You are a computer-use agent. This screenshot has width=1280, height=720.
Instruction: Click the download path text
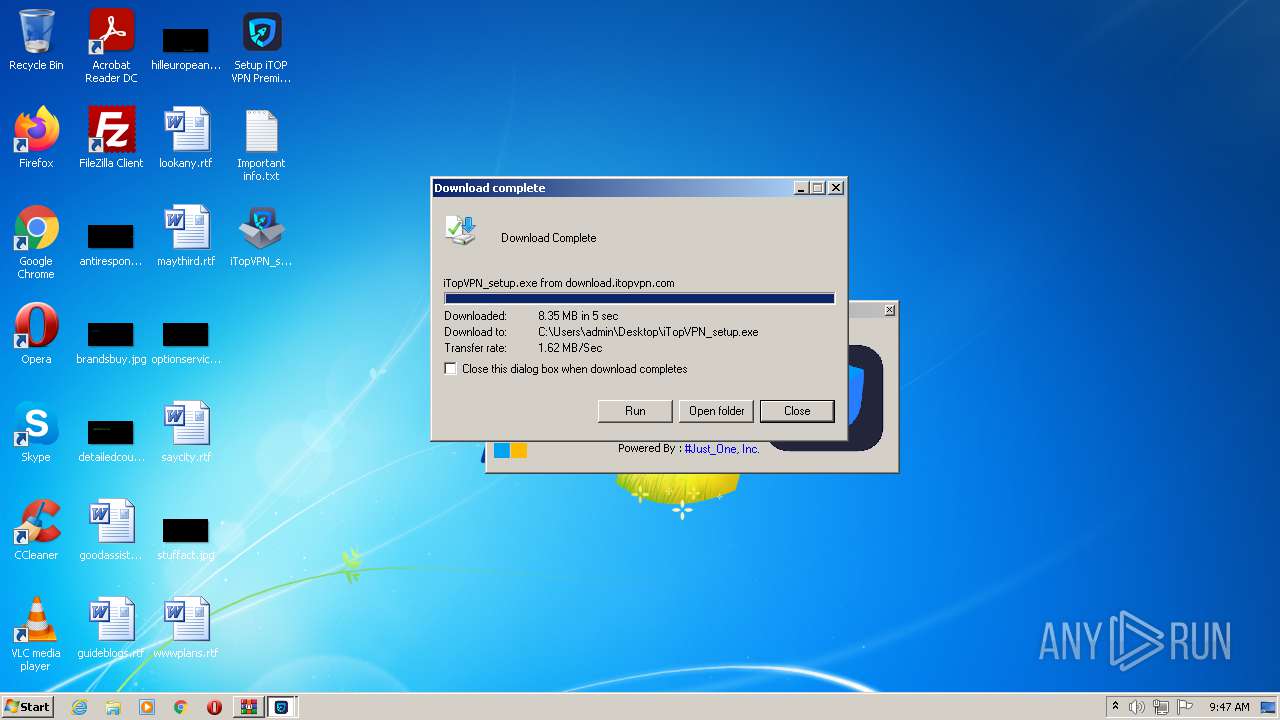pos(648,332)
